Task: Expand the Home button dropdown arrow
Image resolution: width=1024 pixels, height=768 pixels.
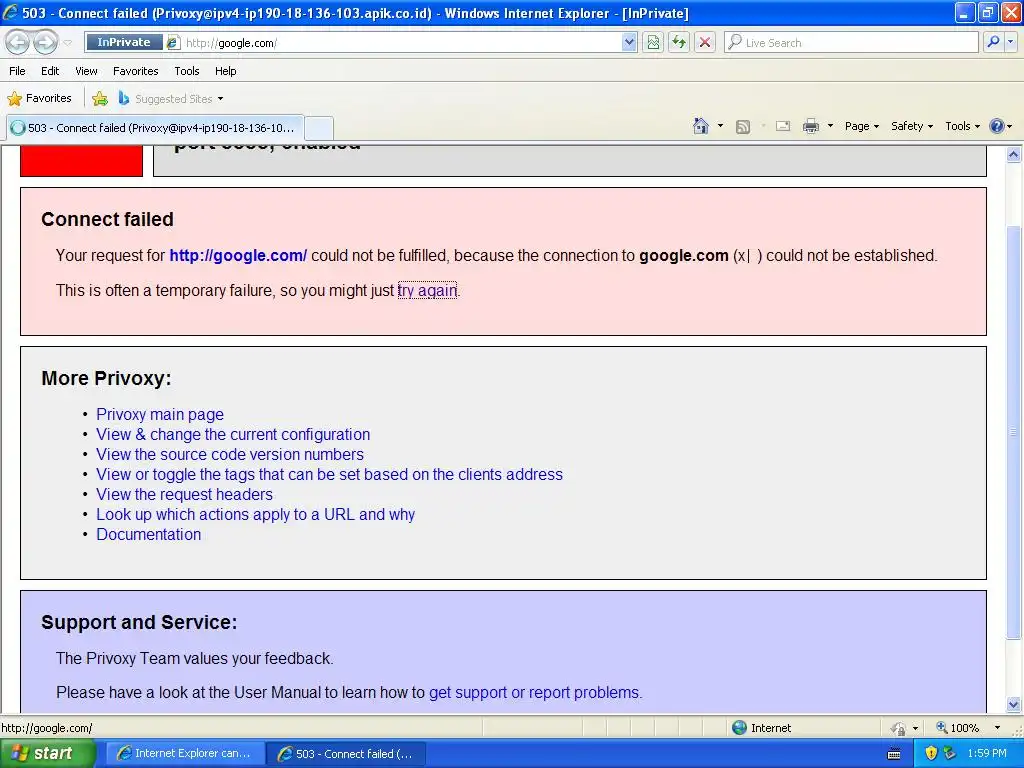Action: point(720,126)
